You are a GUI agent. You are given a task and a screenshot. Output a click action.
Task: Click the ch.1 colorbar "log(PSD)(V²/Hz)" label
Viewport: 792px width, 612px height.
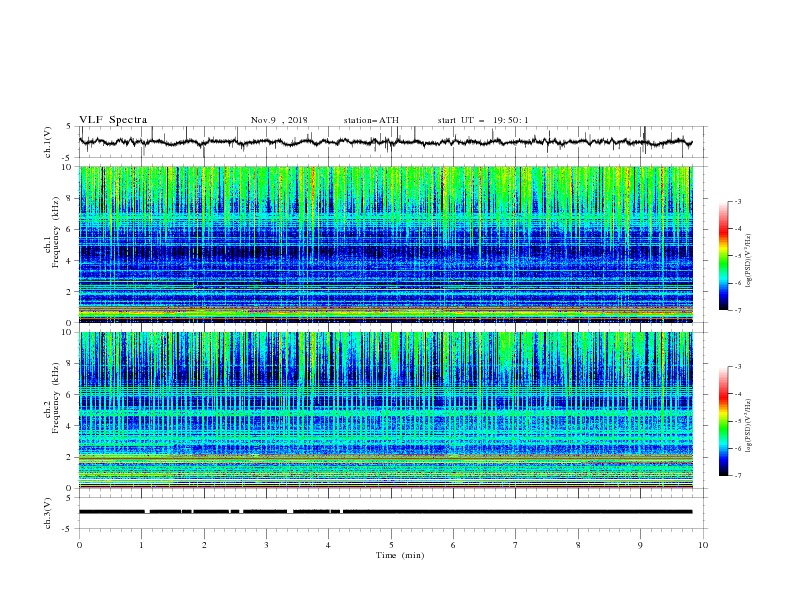[x=748, y=261]
